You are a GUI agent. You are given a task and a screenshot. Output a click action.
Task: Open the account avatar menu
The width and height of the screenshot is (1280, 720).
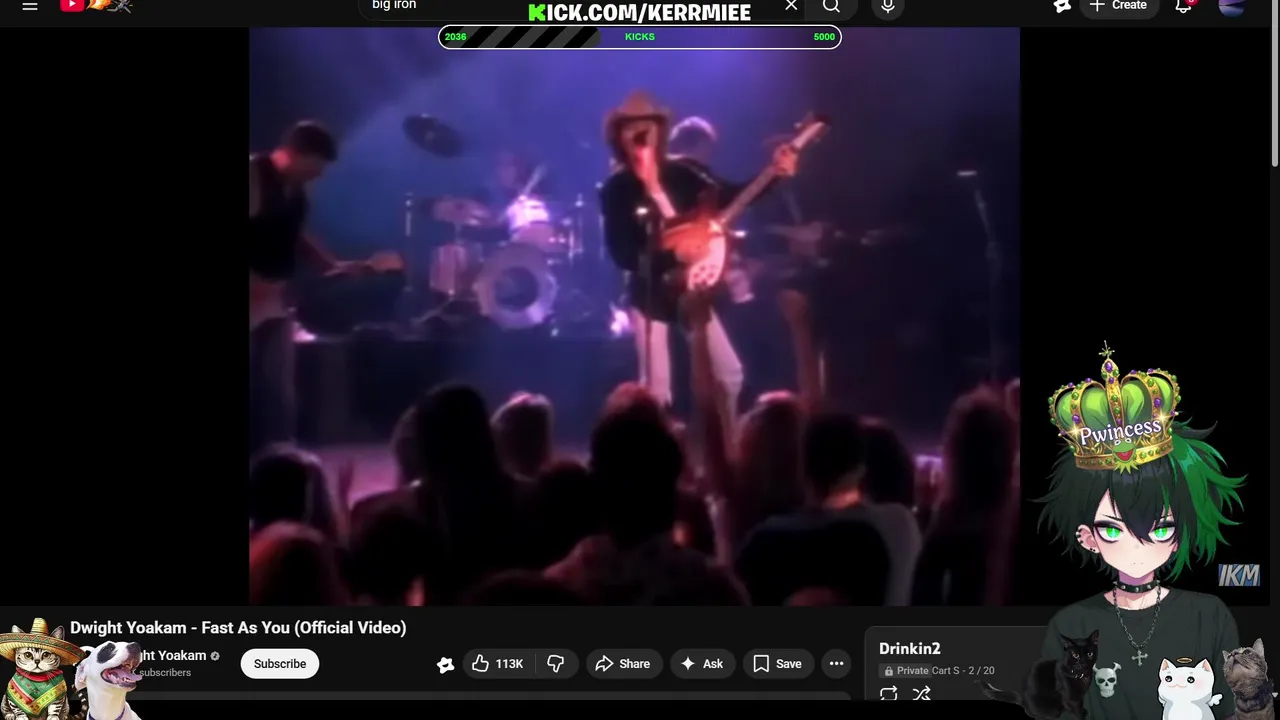click(1232, 6)
